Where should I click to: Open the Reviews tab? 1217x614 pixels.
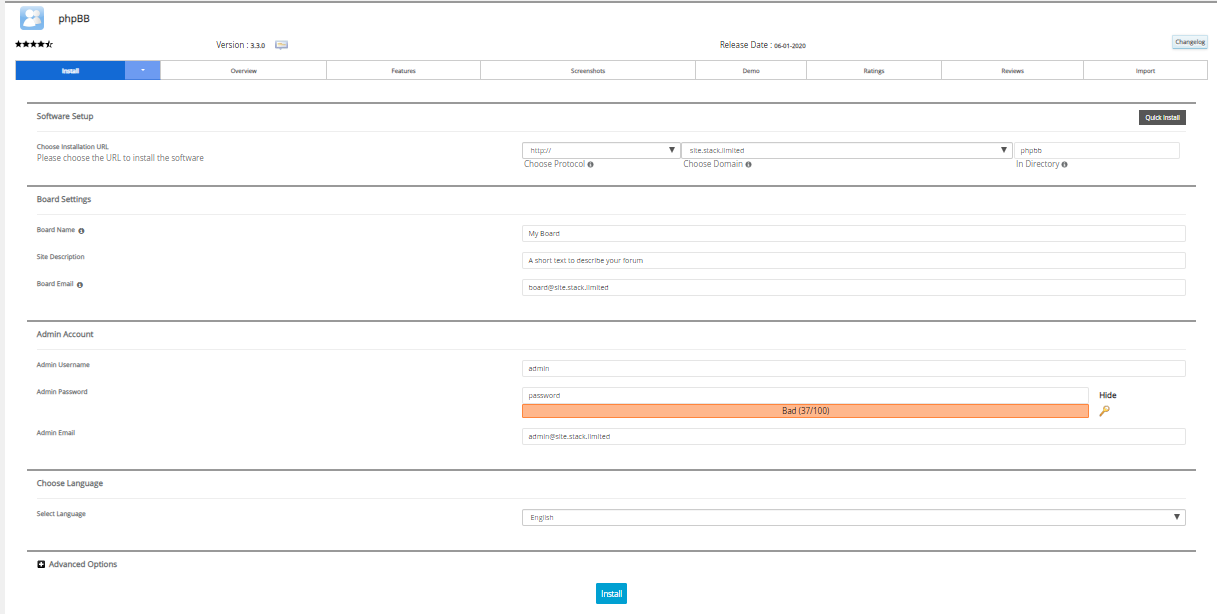(1012, 70)
